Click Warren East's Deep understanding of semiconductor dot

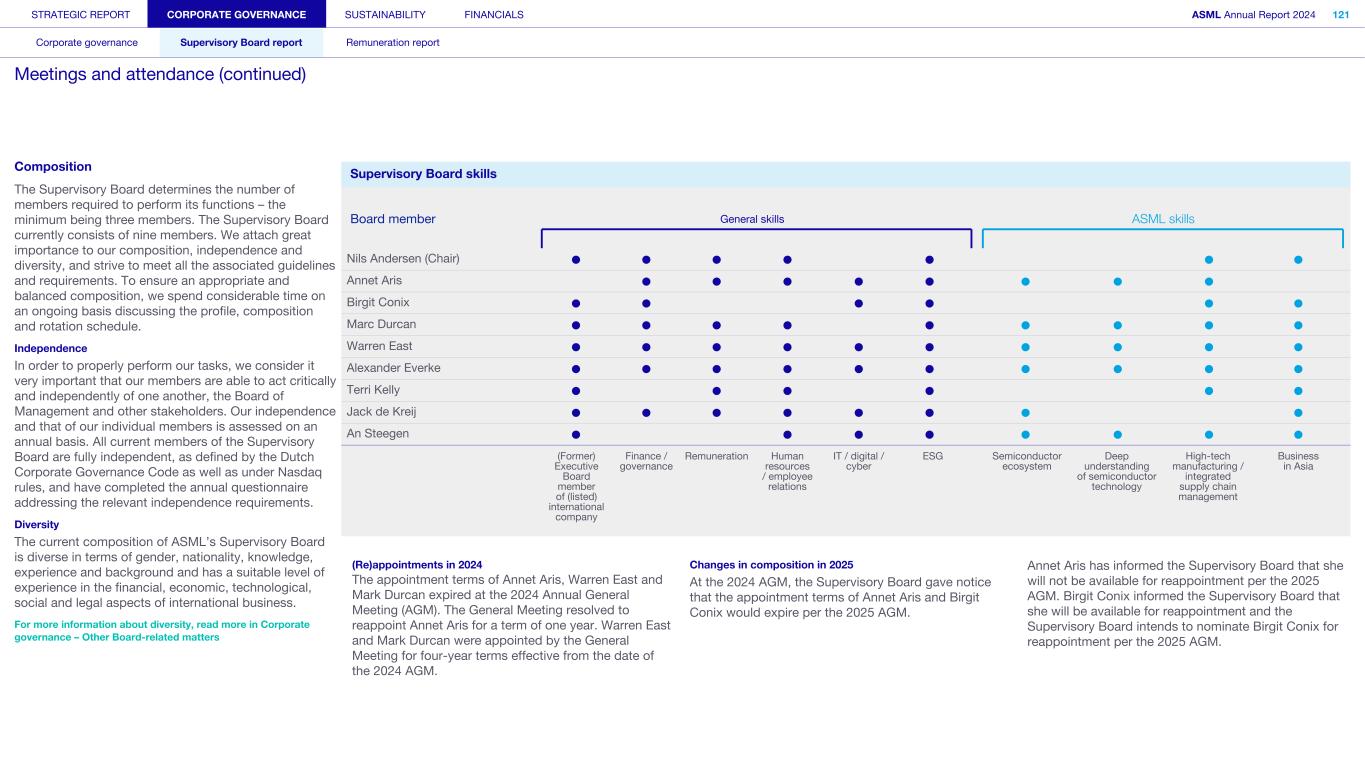pyautogui.click(x=1117, y=347)
